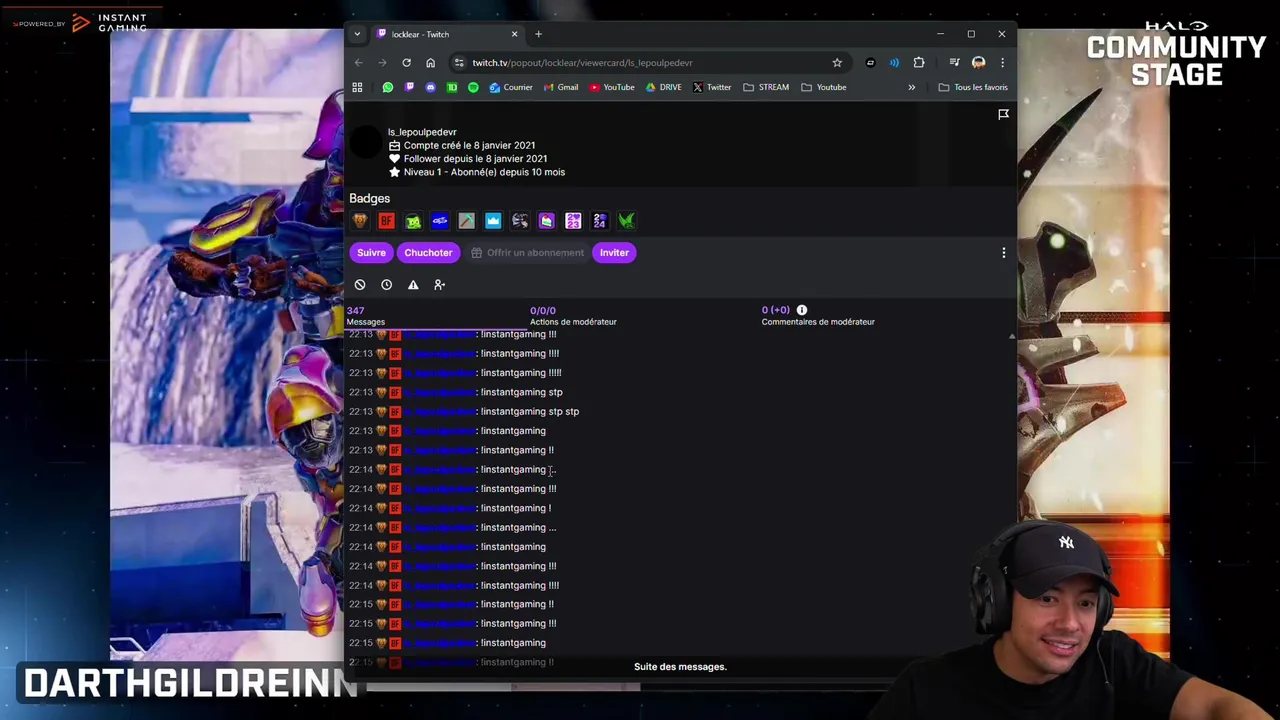Click the red BF badge
The height and width of the screenshot is (720, 1280).
coord(387,221)
